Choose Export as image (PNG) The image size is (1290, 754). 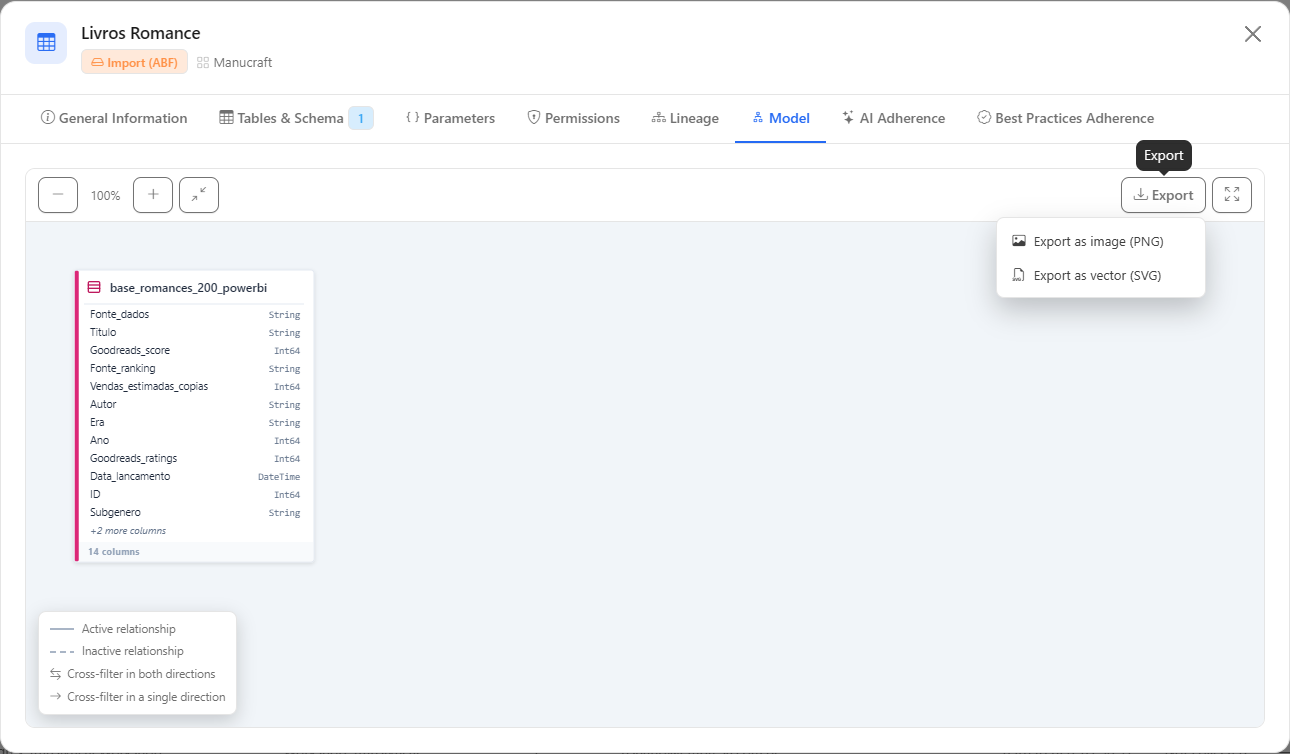coord(1101,241)
